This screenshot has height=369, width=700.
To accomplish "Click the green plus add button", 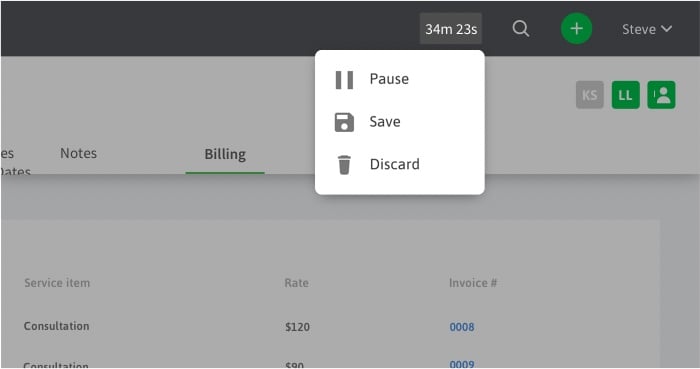I will (576, 29).
